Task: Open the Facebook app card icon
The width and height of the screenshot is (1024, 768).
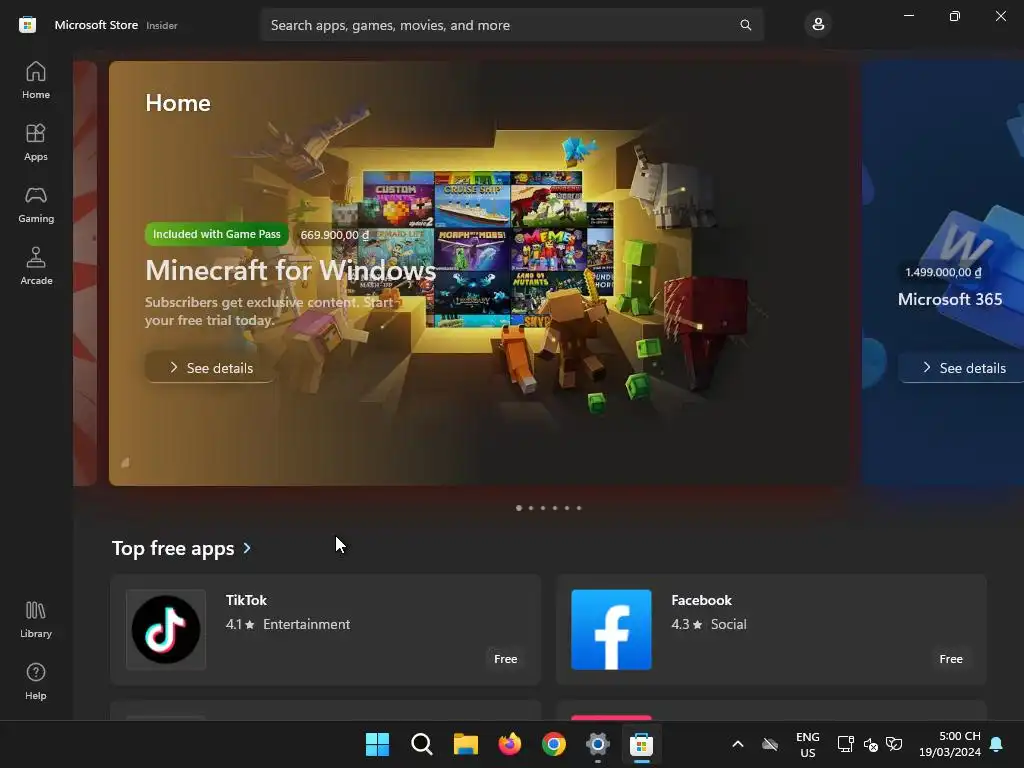Action: [611, 630]
